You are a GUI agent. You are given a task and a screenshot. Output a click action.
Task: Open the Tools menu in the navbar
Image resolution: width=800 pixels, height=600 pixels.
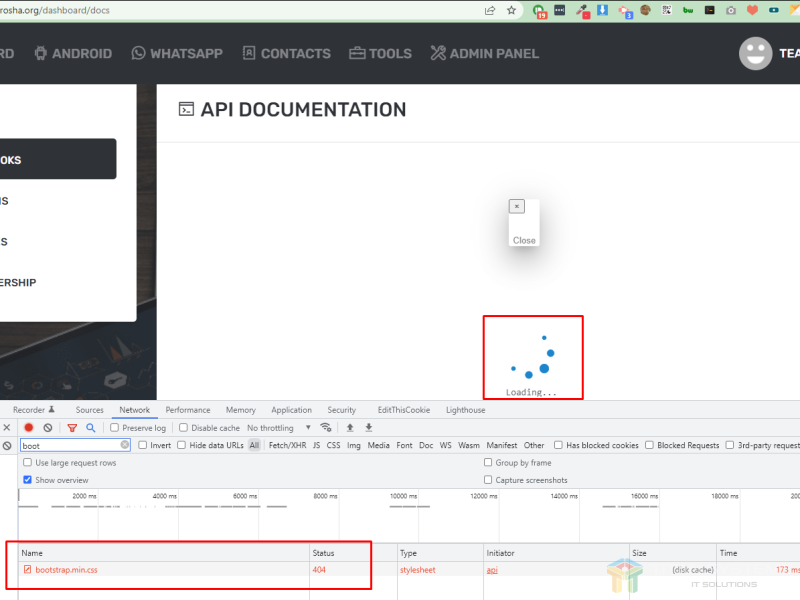(380, 53)
